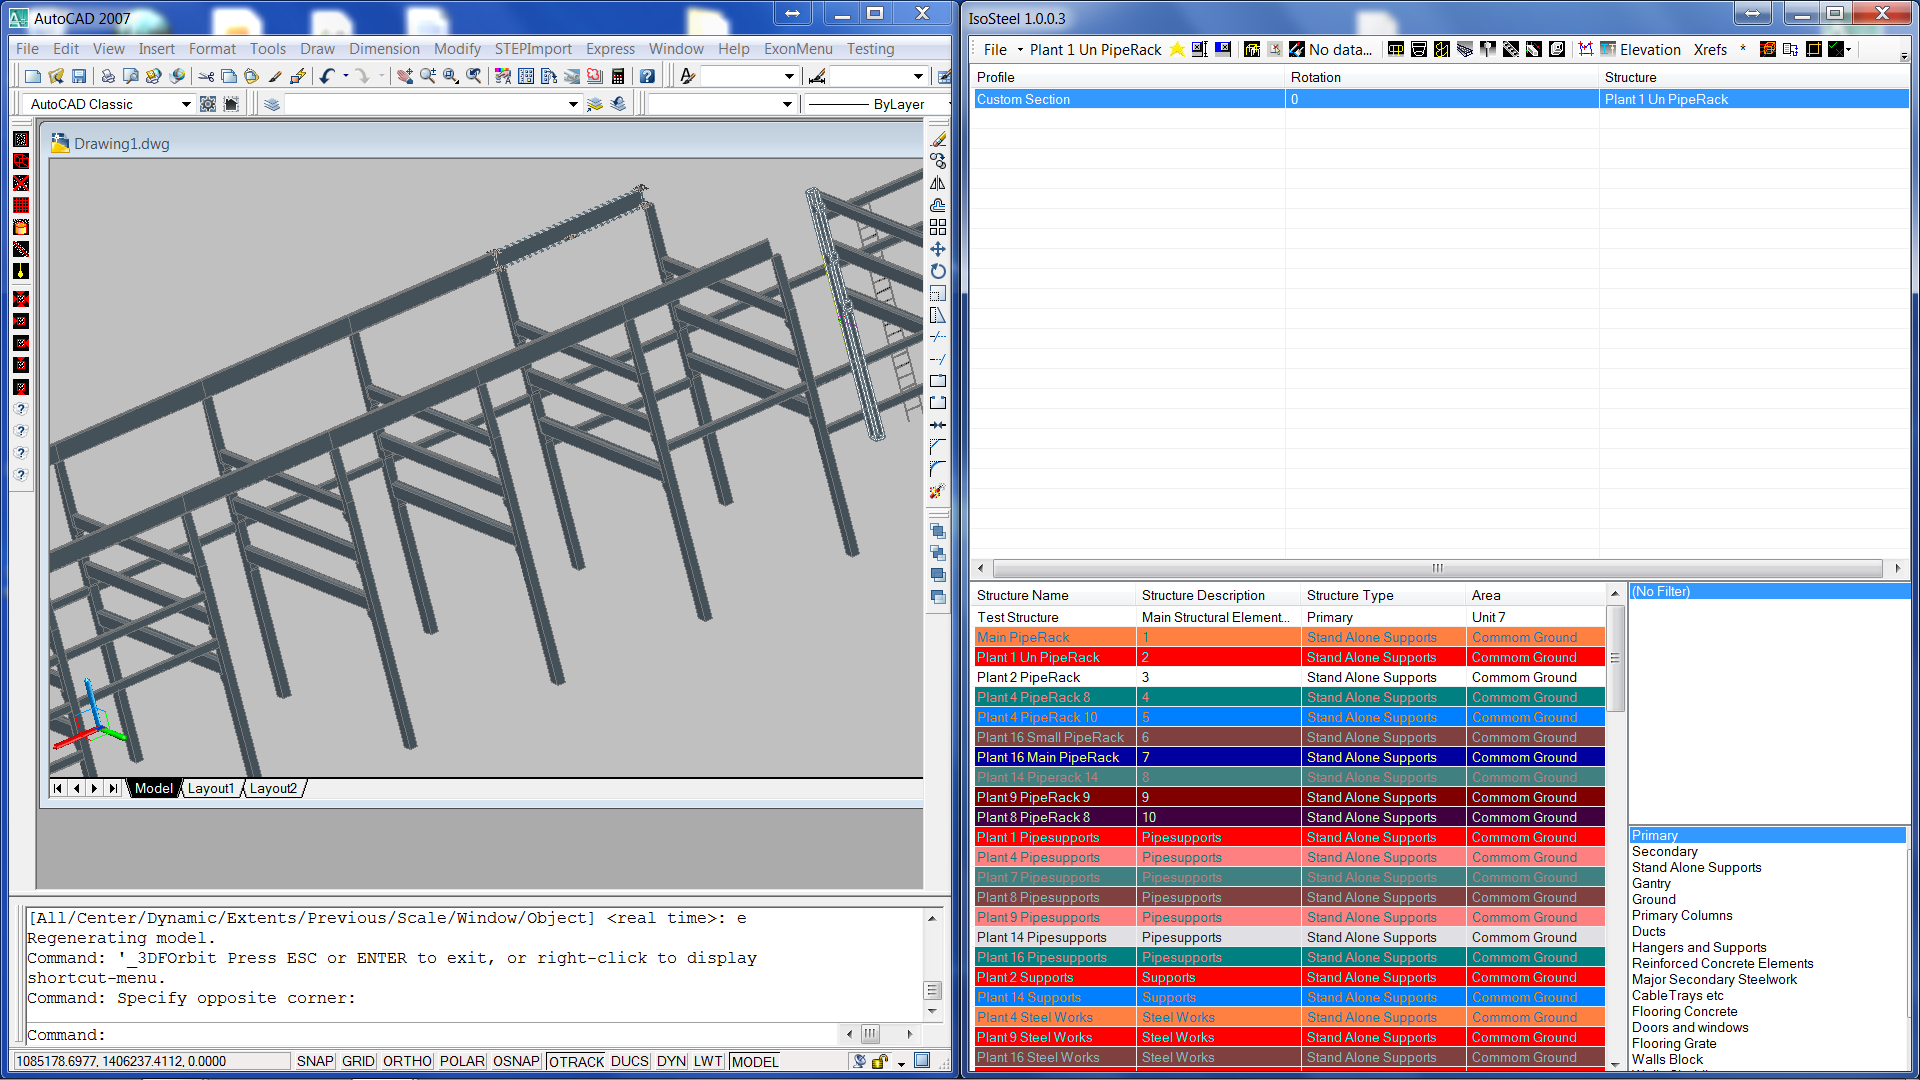Select the Array tool icon

point(938,227)
